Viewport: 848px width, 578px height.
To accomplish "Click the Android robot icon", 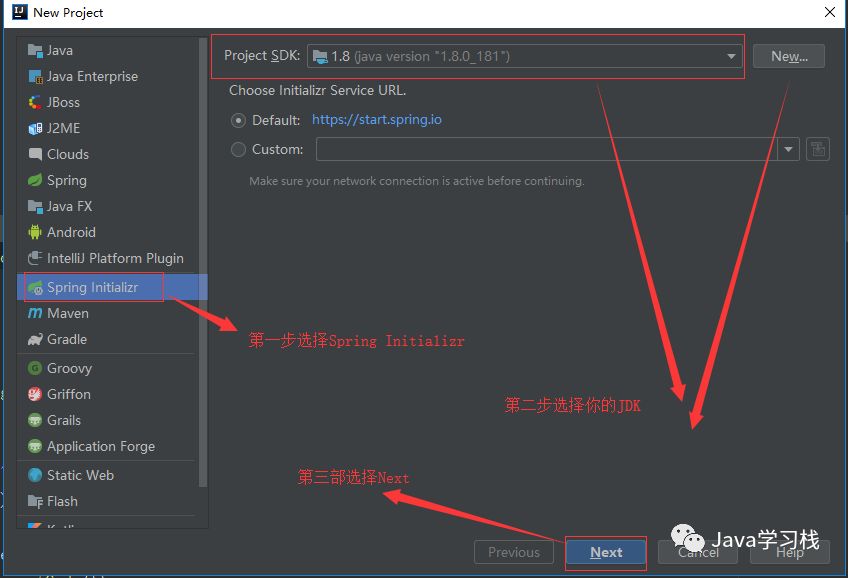I will (35, 232).
